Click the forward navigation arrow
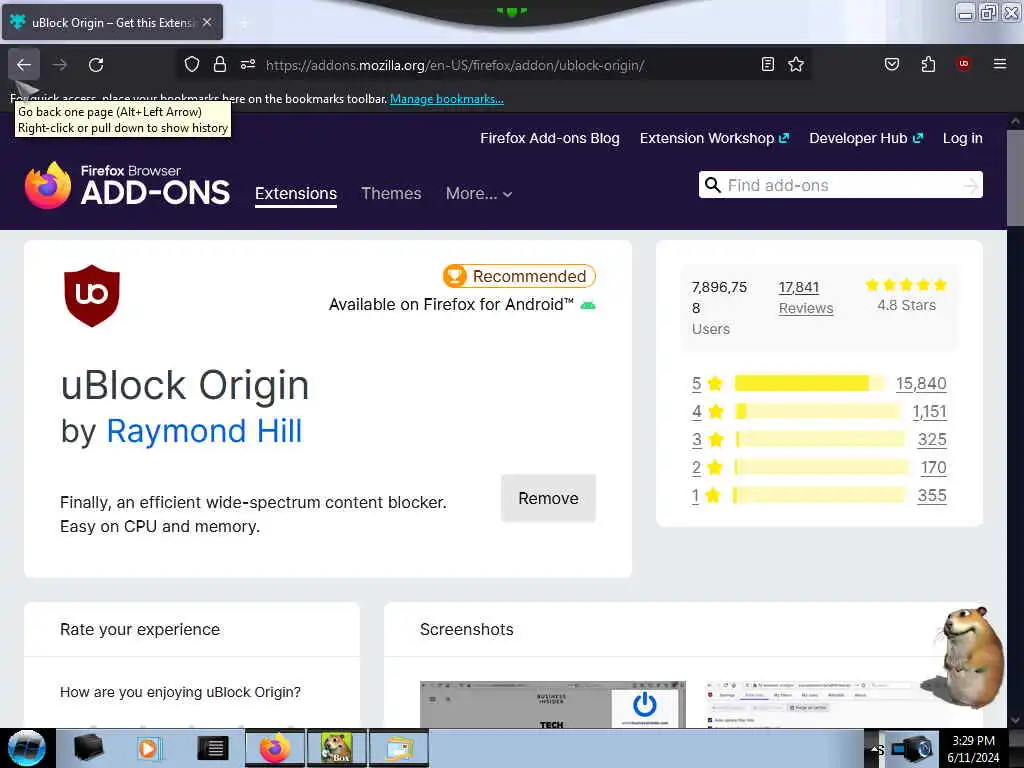 pos(60,65)
